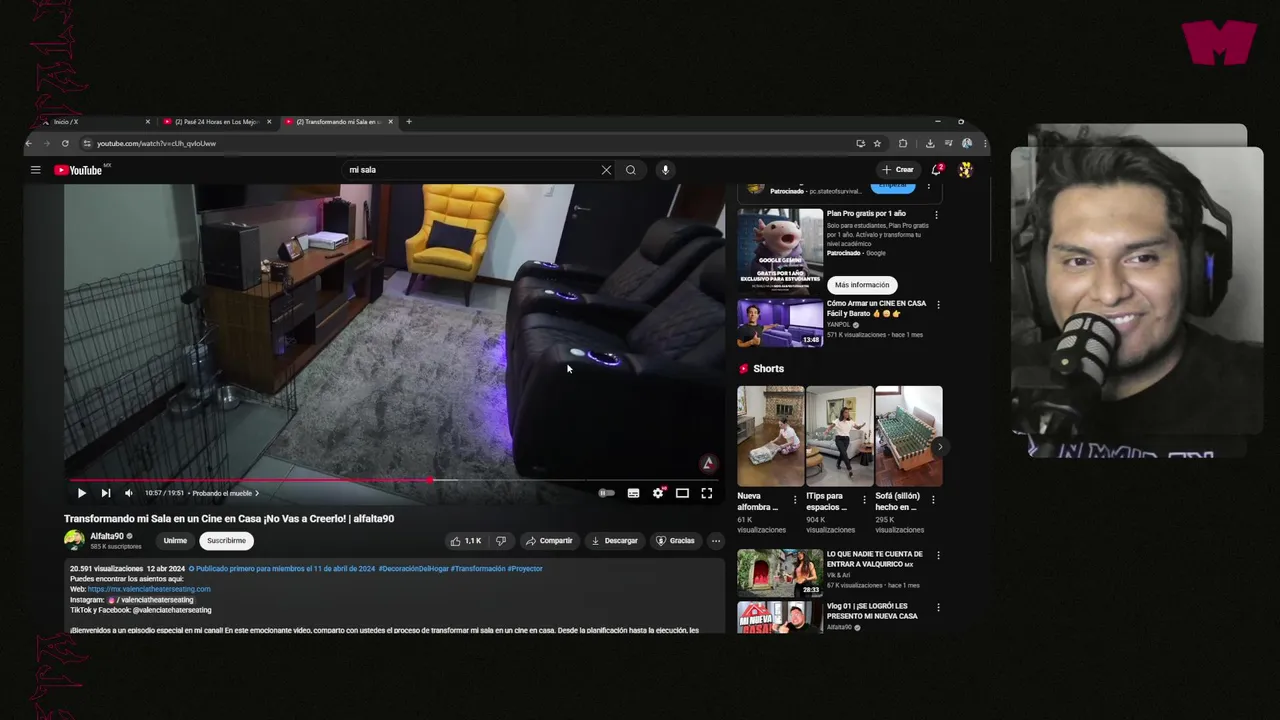
Task: Start voice search with the microphone
Action: click(x=665, y=170)
